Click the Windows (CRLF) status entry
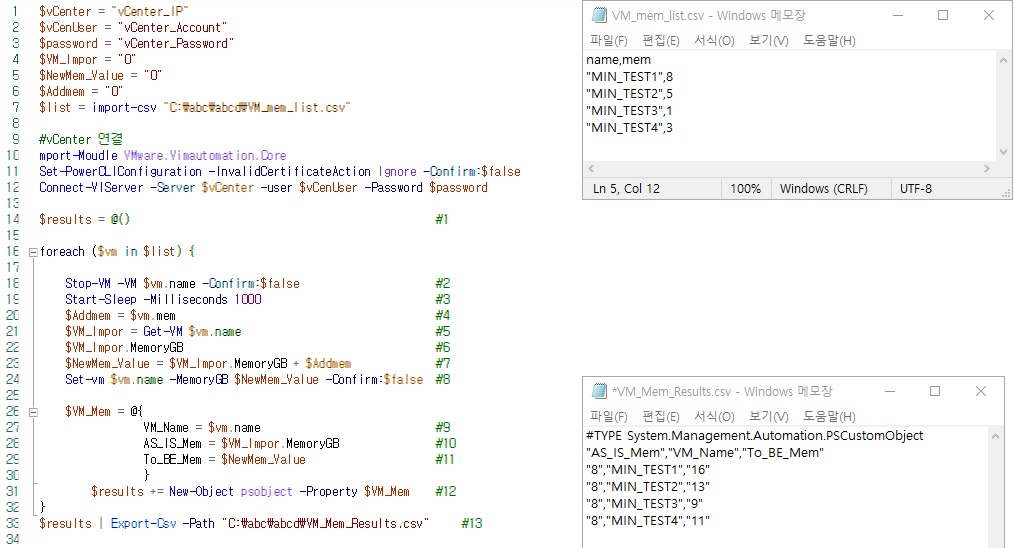This screenshot has height=548, width=1015. [x=823, y=189]
